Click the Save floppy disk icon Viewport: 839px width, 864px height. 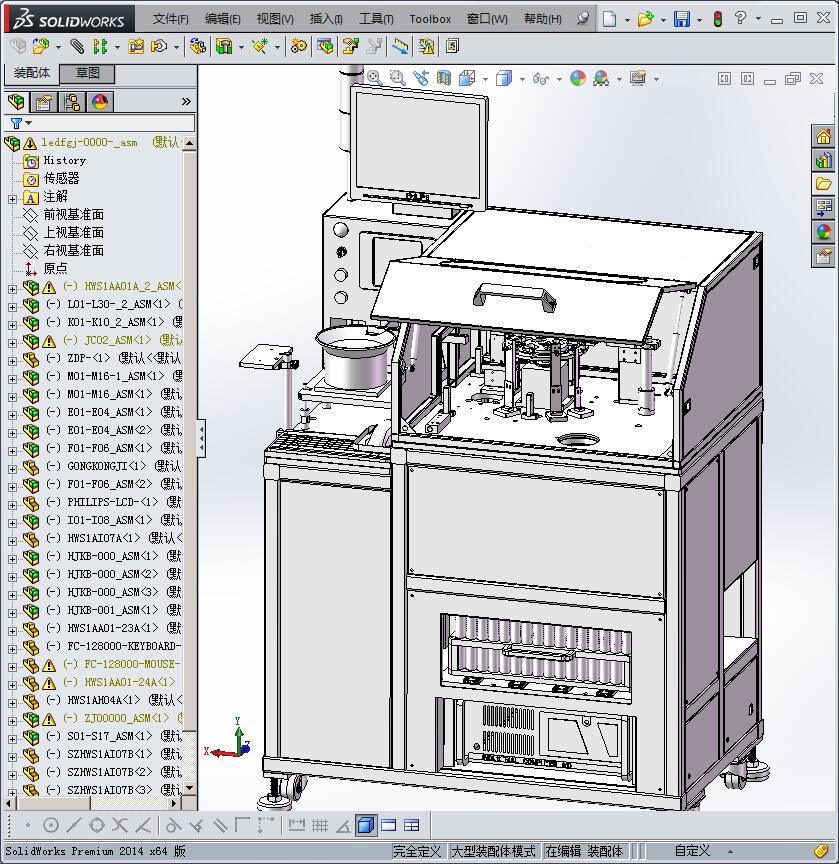(x=681, y=19)
